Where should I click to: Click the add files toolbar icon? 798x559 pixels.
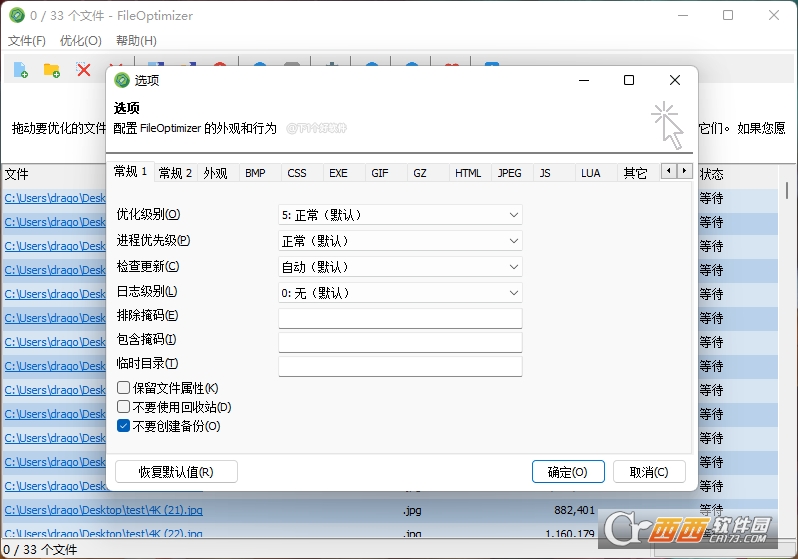pos(20,70)
